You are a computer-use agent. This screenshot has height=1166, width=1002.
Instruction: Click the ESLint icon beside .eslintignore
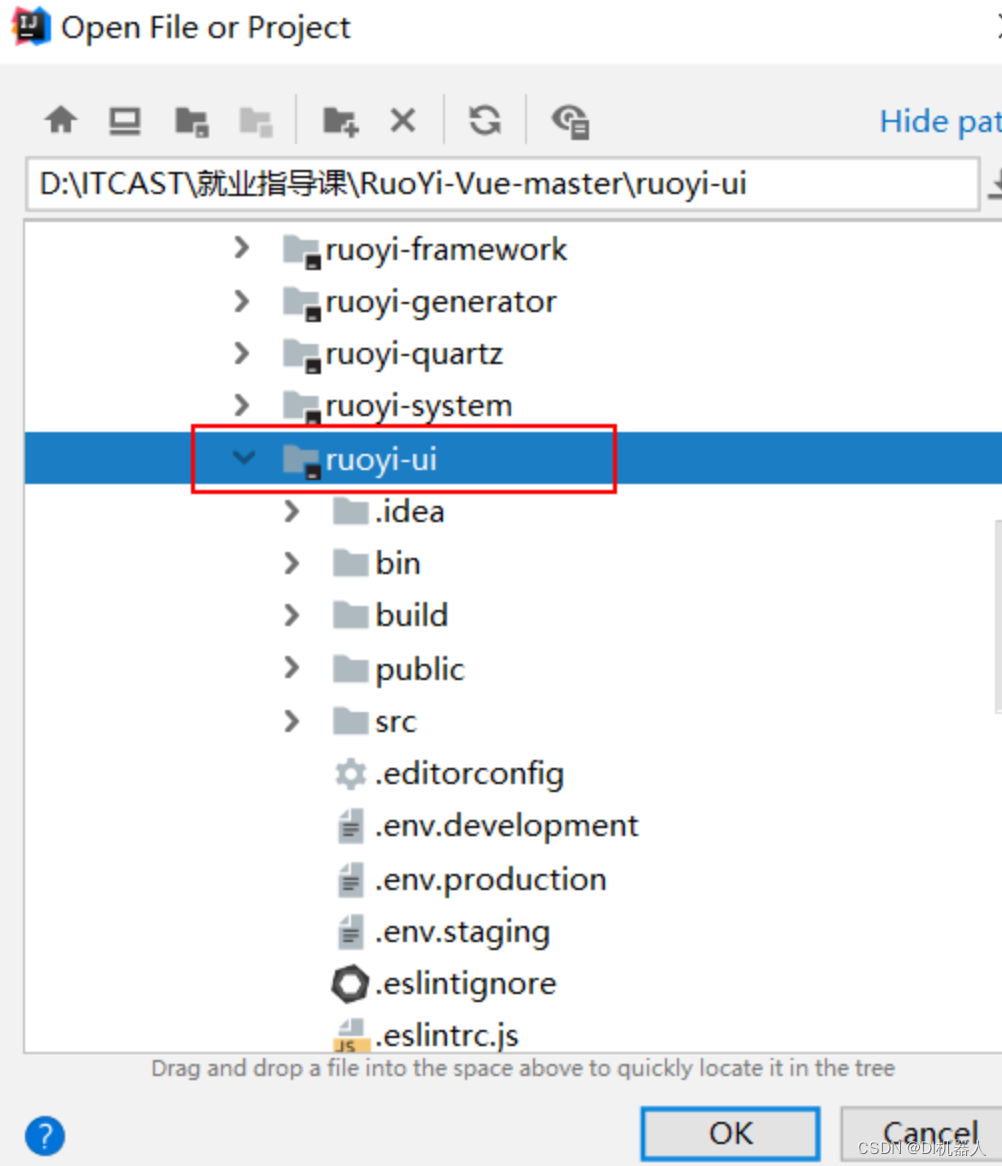click(350, 984)
